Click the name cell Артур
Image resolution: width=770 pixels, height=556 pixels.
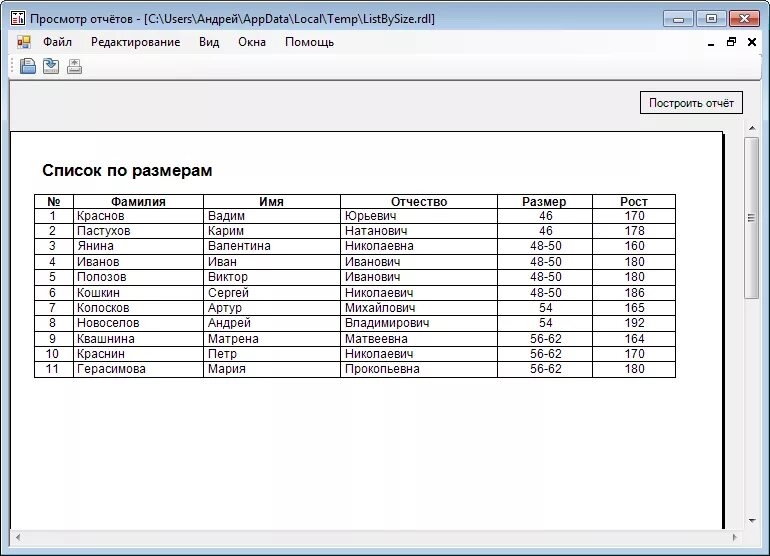[272, 308]
